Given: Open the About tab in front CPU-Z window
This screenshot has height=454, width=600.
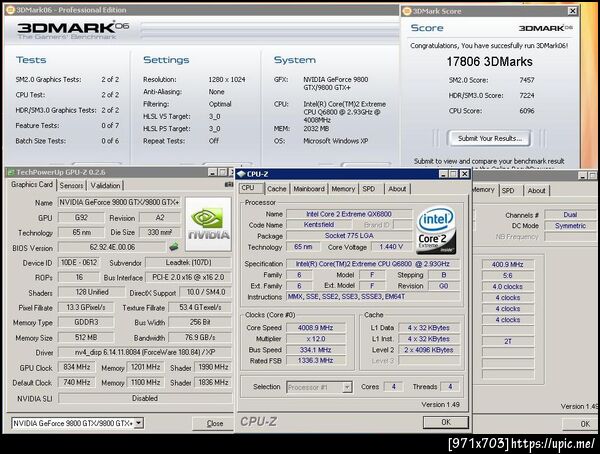Looking at the screenshot, I should click(397, 189).
